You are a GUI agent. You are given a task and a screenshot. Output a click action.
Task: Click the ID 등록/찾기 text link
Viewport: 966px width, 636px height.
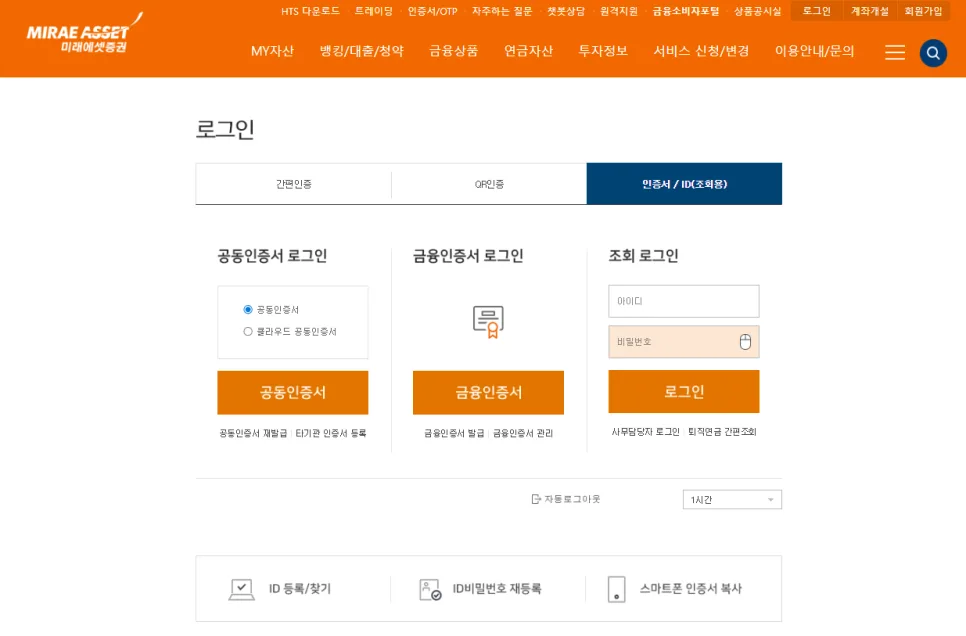pyautogui.click(x=300, y=589)
